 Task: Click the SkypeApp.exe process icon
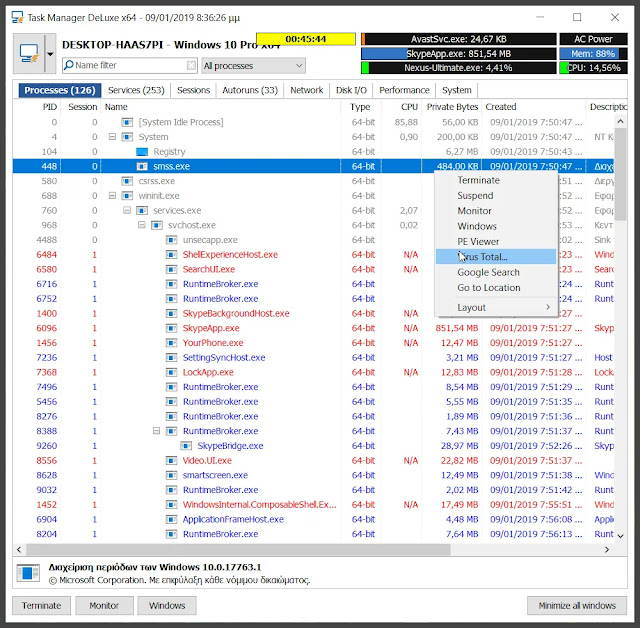coord(171,328)
